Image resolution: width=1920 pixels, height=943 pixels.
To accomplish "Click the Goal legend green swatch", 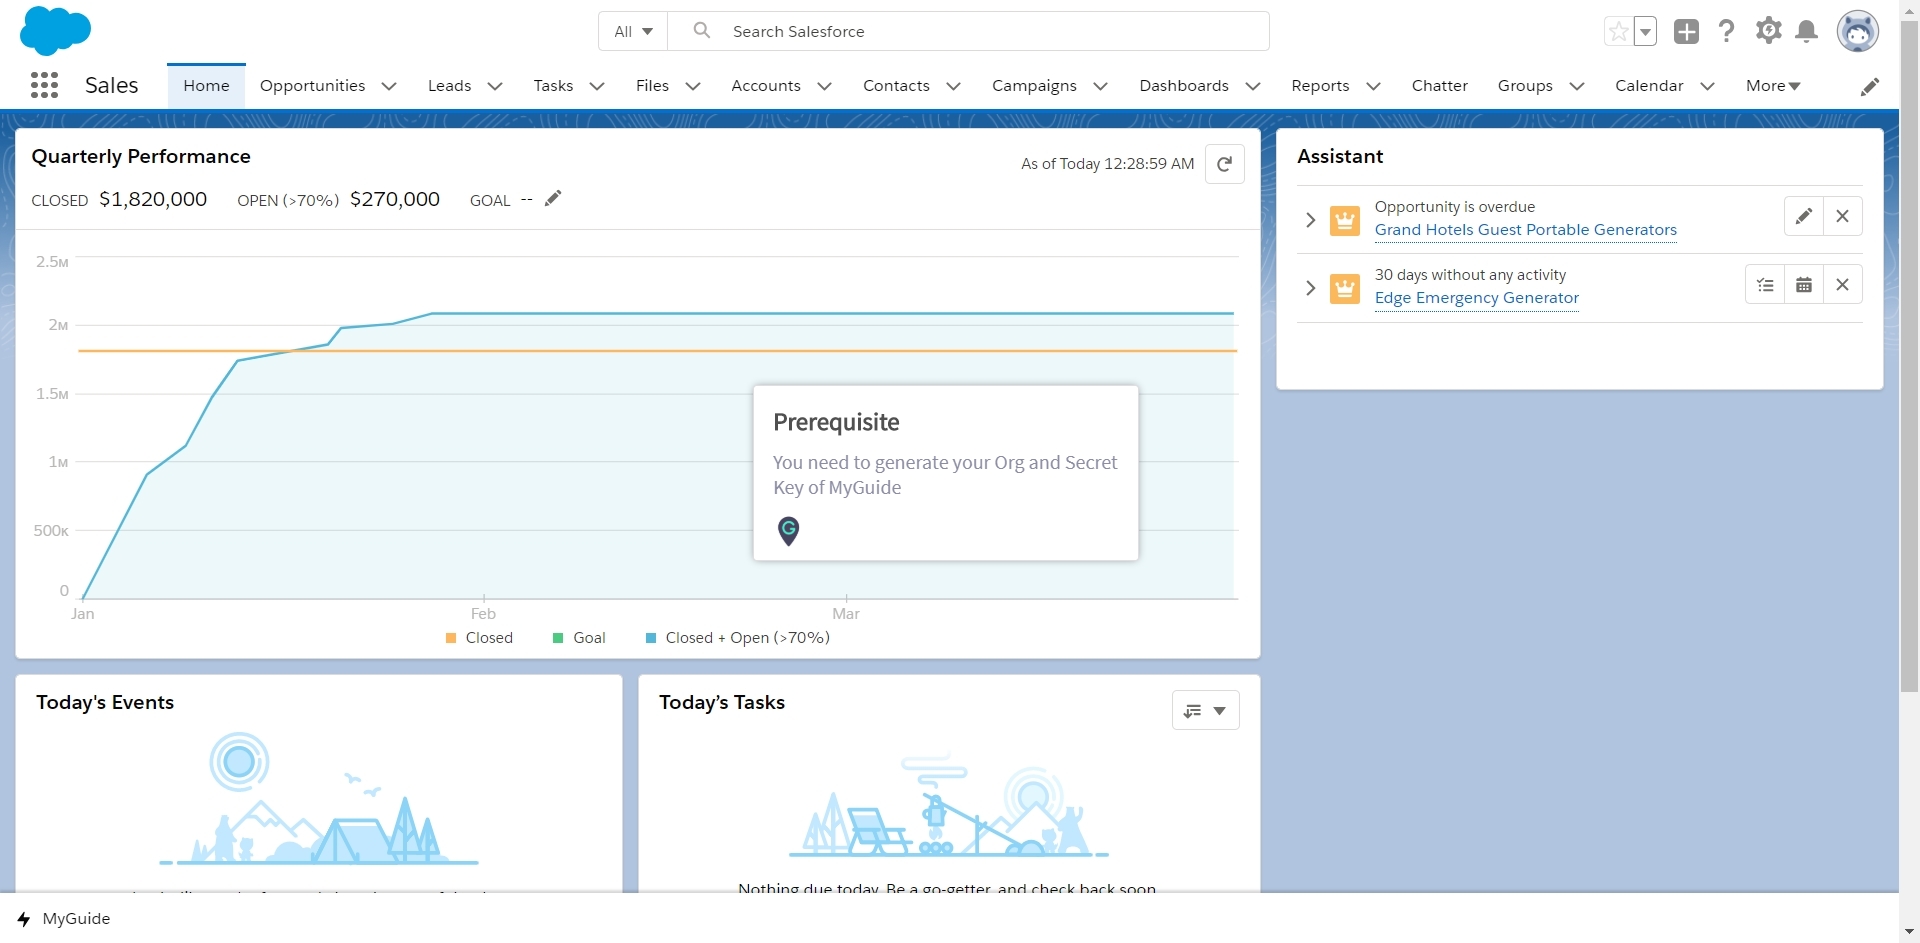I will [558, 638].
